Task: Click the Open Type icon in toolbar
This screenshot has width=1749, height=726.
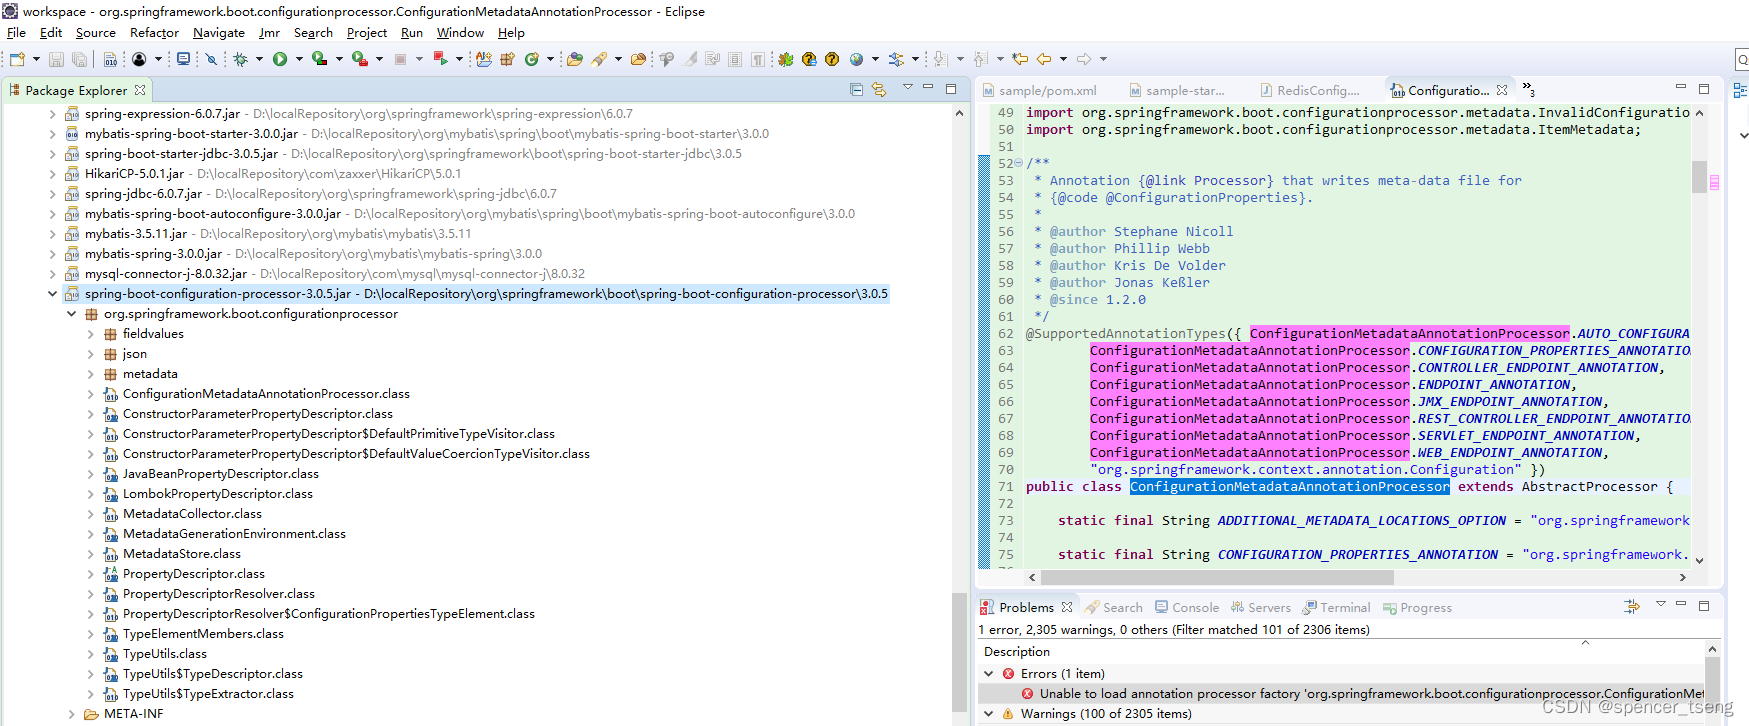Action: 574,60
